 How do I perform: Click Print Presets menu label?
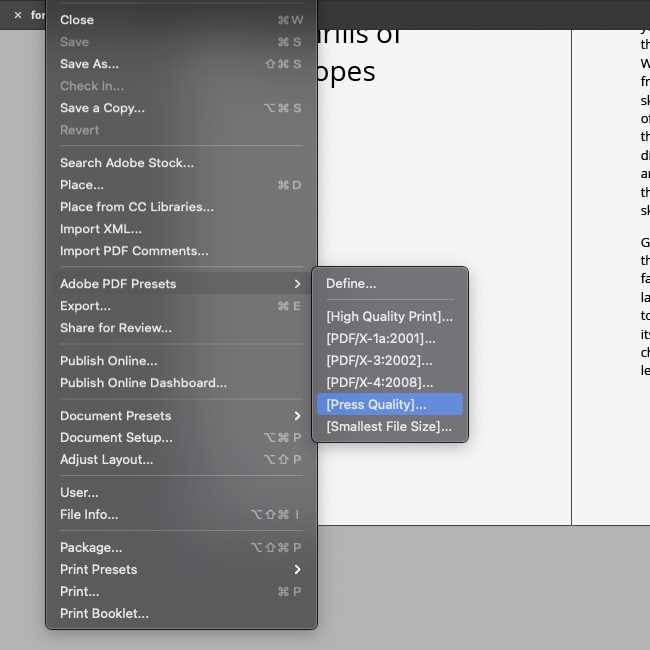coord(99,570)
